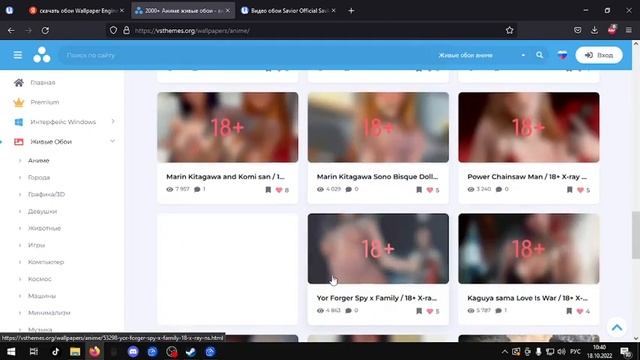The width and height of the screenshot is (640, 360).
Task: Like the Marin Kitagawa Sono Bisque Doll card
Action: click(430, 190)
